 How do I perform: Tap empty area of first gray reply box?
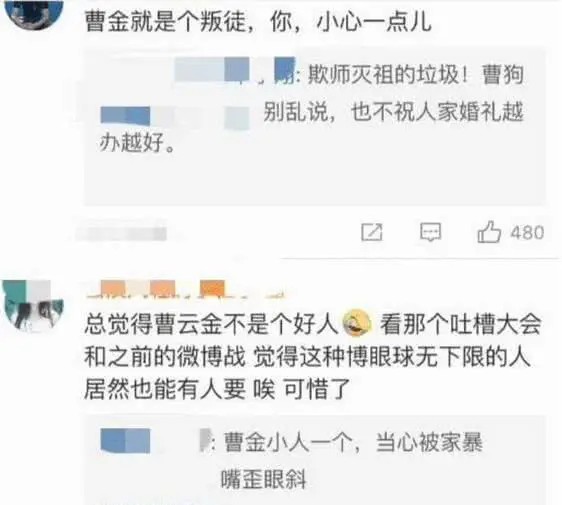click(x=315, y=179)
